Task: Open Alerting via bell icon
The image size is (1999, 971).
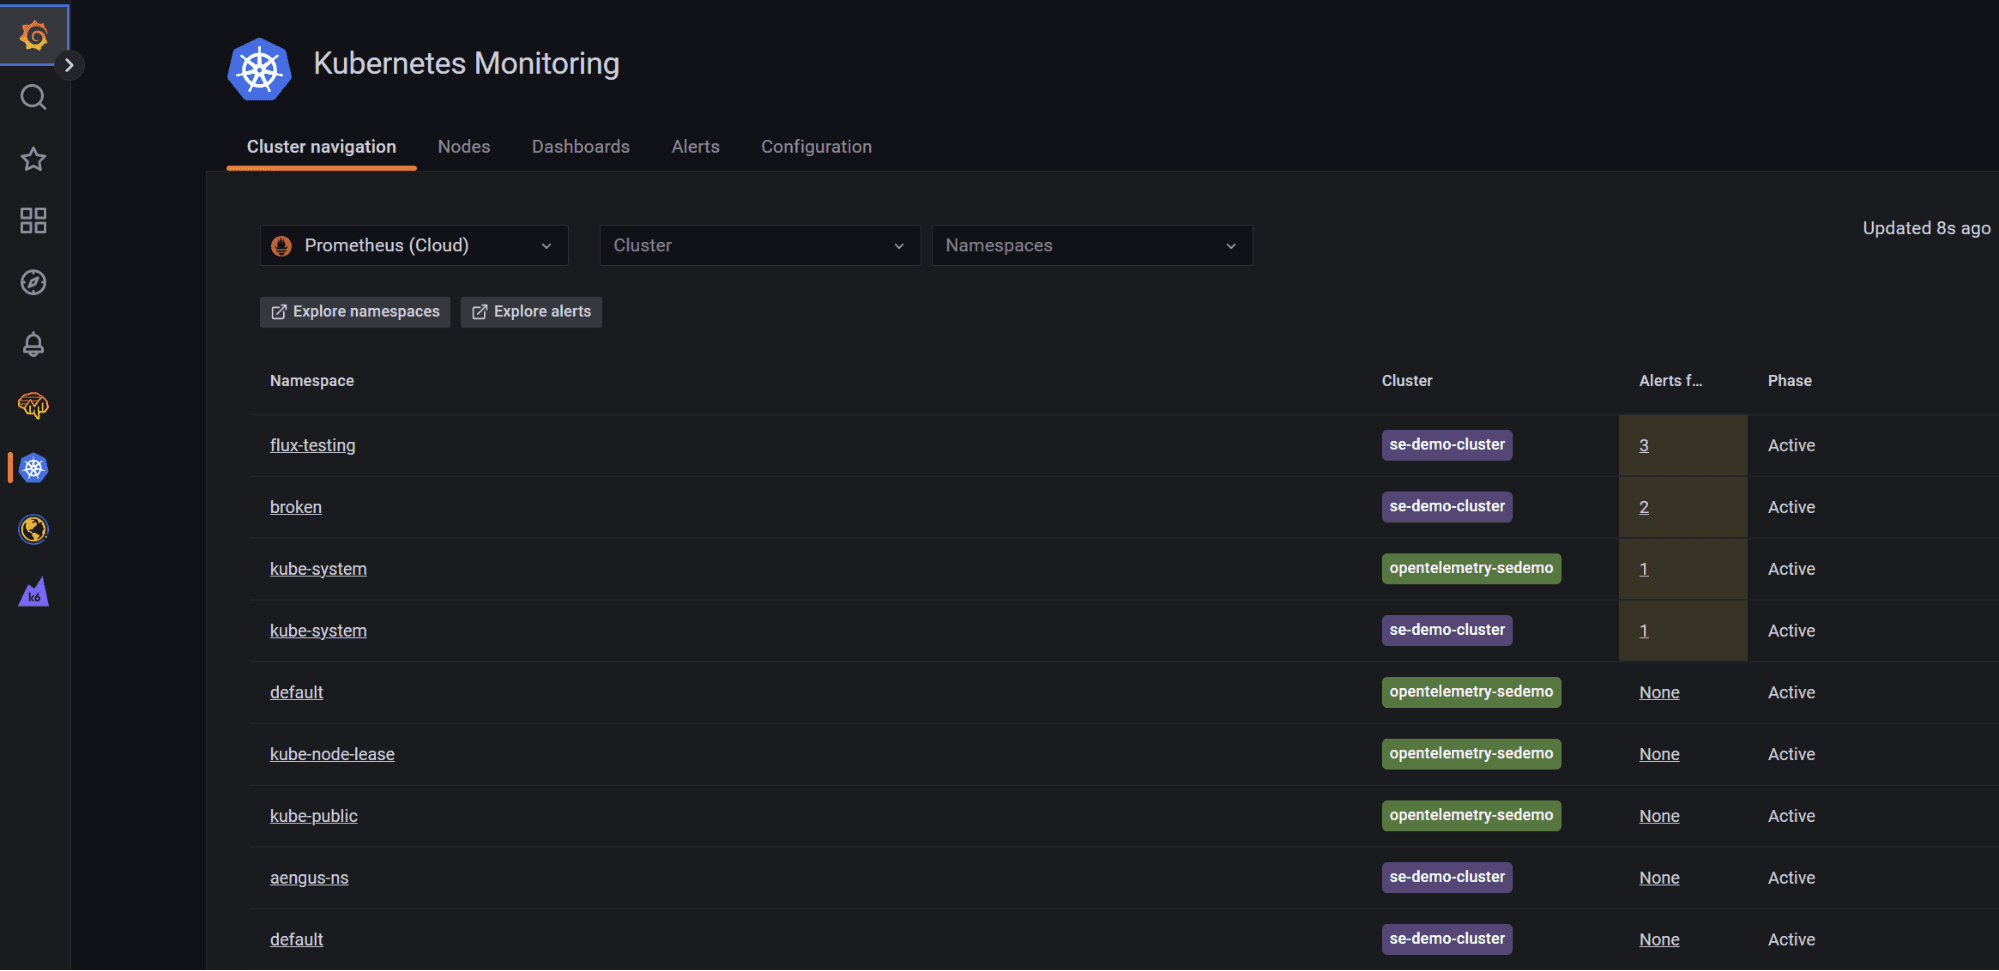Action: [x=33, y=344]
